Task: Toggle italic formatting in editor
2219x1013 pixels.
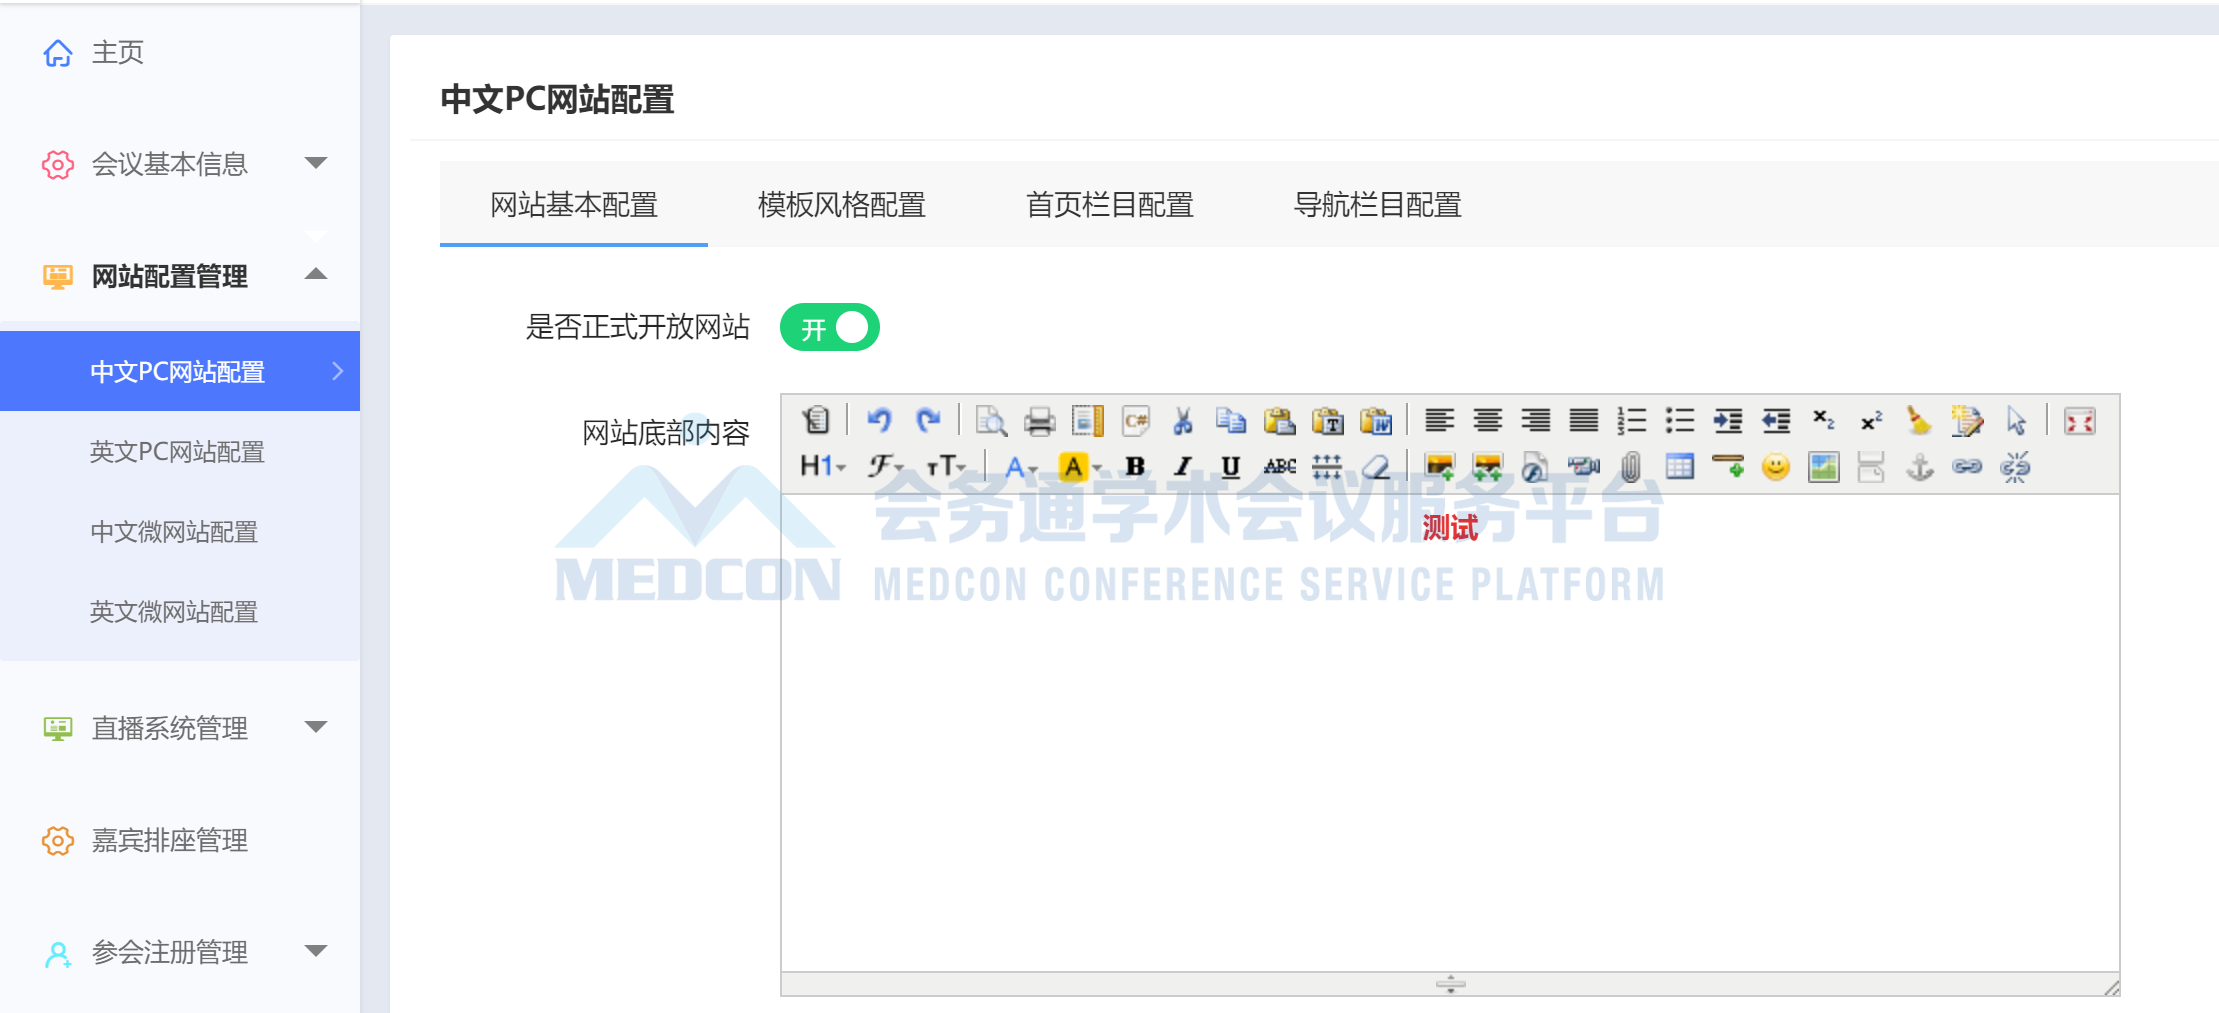Action: pyautogui.click(x=1183, y=467)
